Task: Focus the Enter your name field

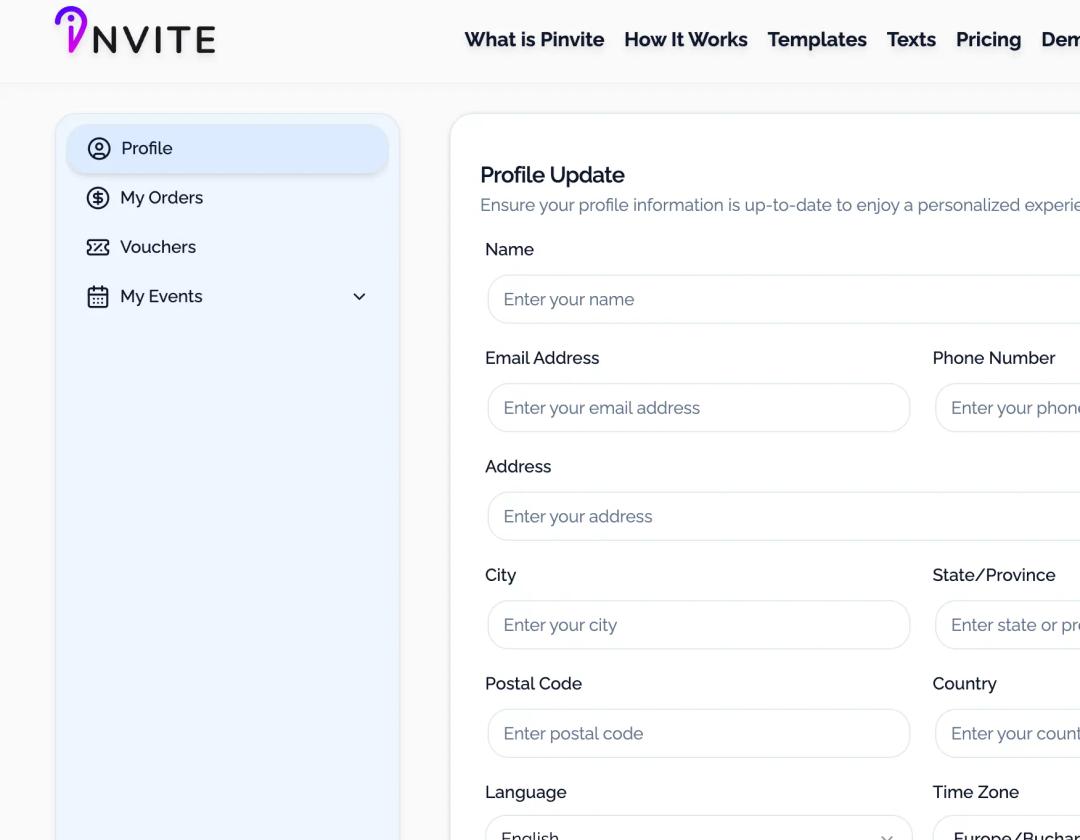Action: point(784,300)
